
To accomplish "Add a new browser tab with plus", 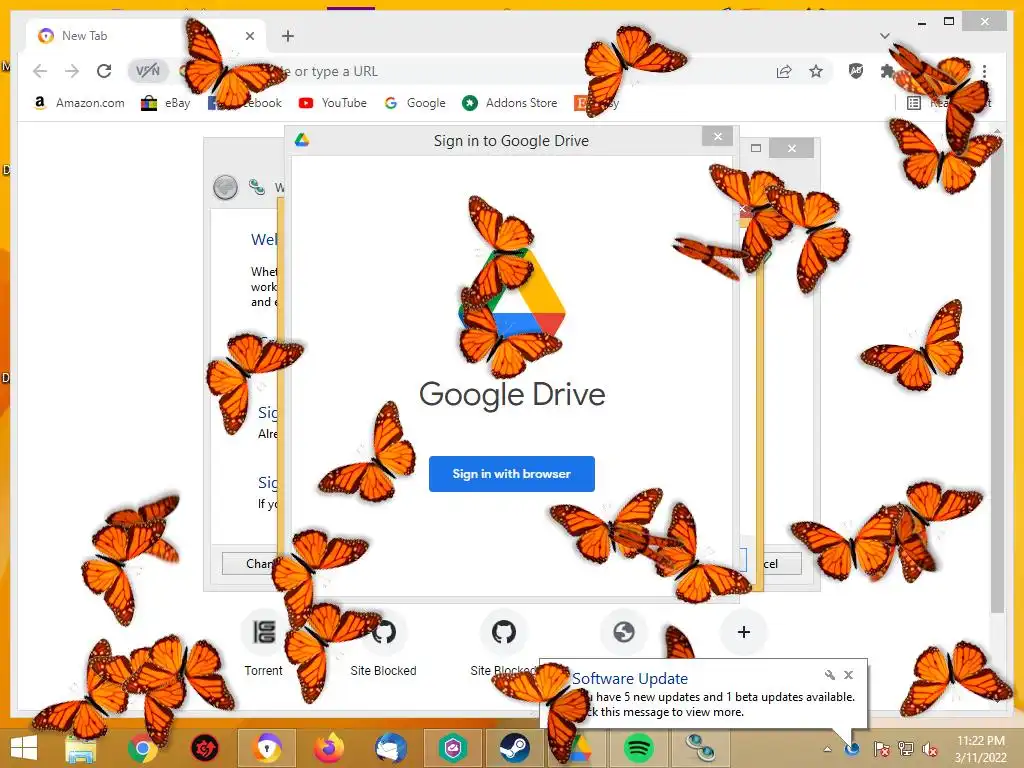I will click(288, 36).
